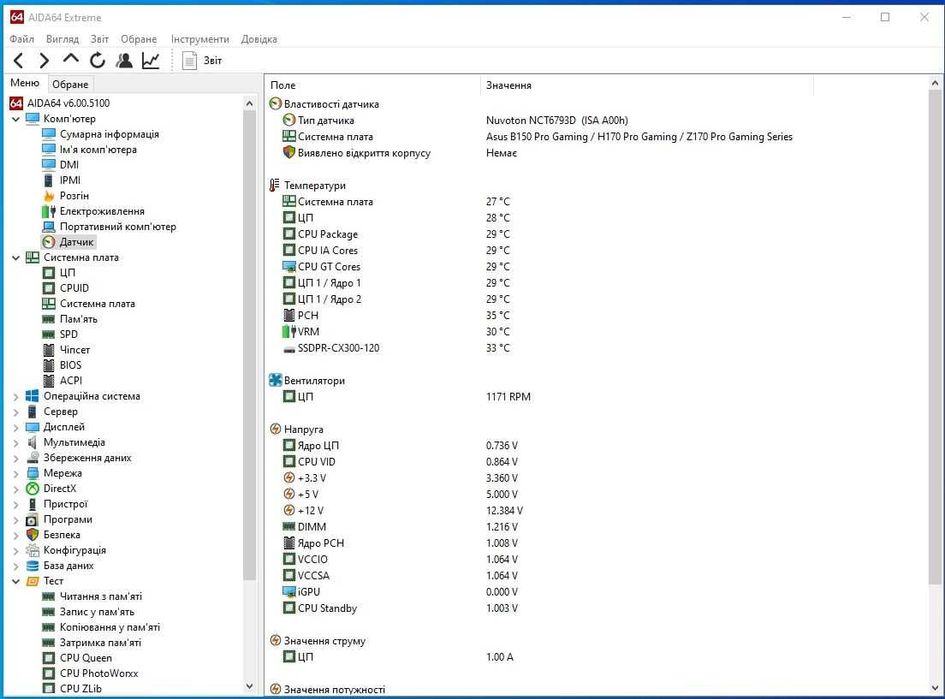
Task: Open the Інструменти menu
Action: click(x=199, y=39)
